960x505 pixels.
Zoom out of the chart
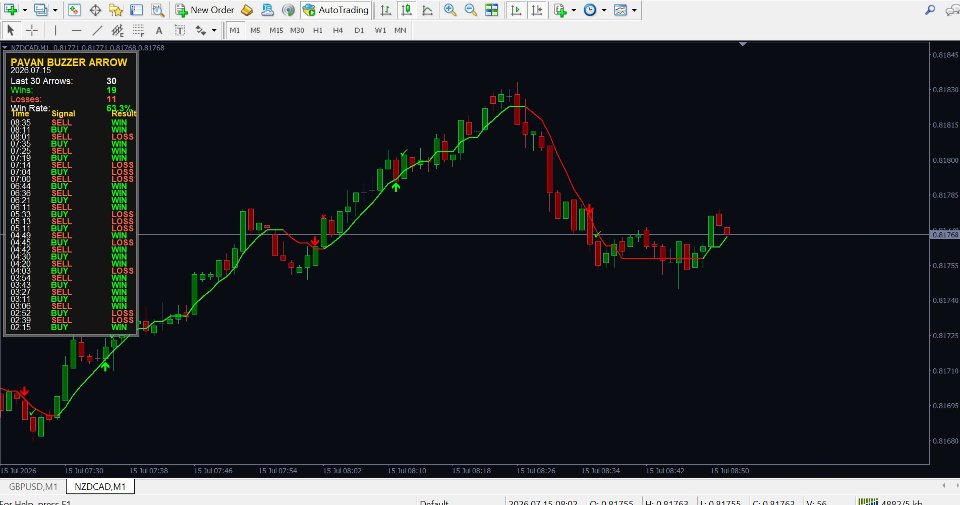pos(471,10)
